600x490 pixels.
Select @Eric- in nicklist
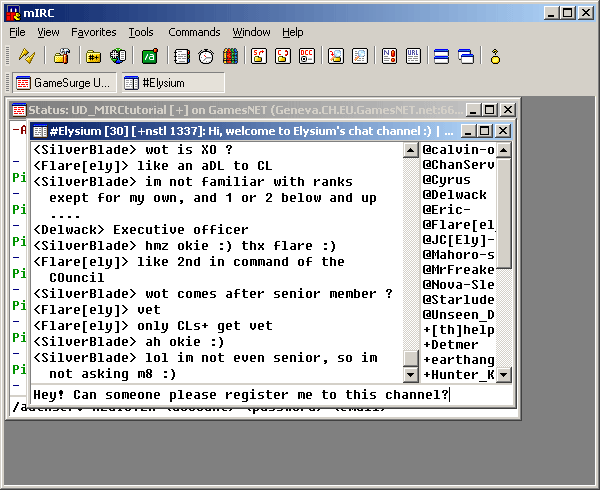pyautogui.click(x=458, y=210)
